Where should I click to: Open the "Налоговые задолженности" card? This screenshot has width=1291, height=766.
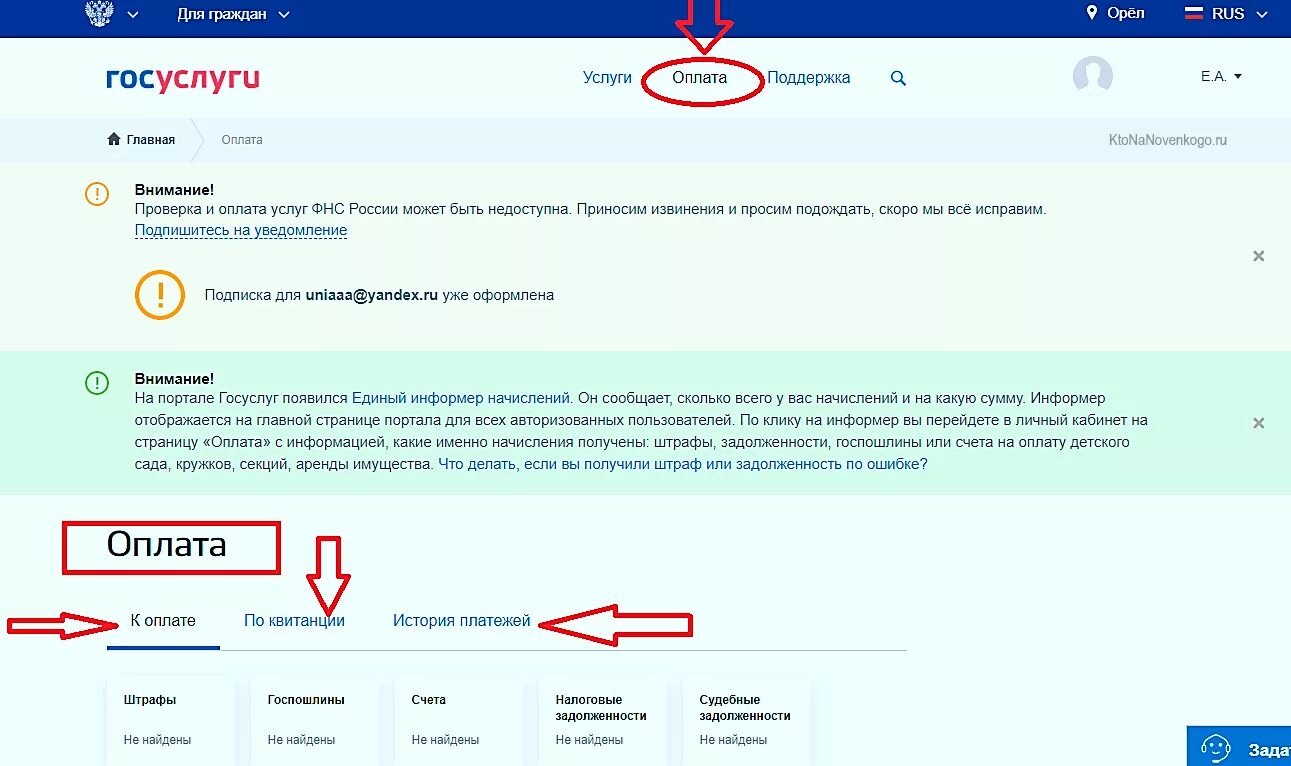(x=602, y=721)
